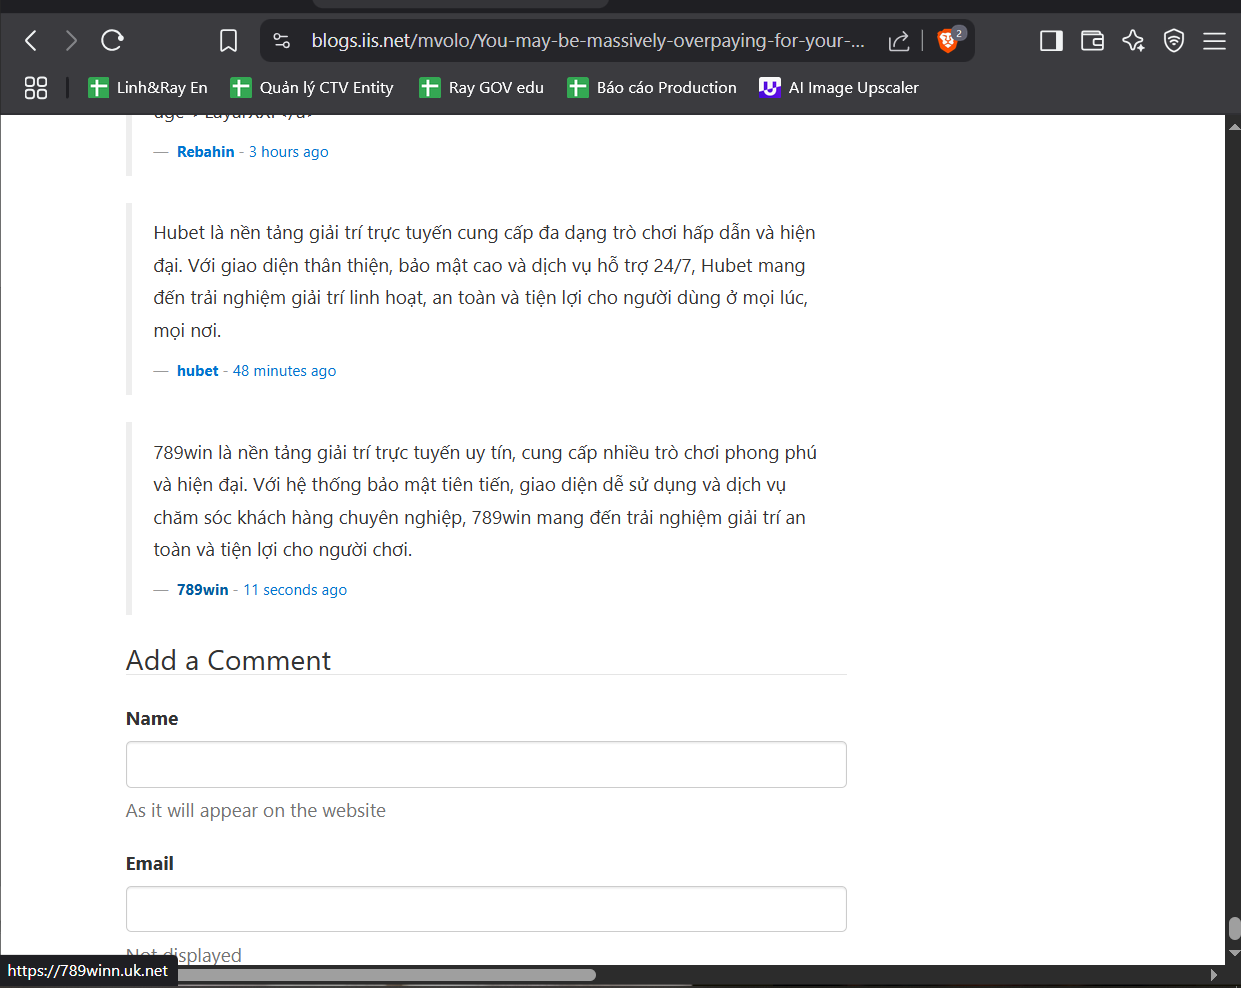Open Báo cáo Production bookmark

[x=652, y=88]
